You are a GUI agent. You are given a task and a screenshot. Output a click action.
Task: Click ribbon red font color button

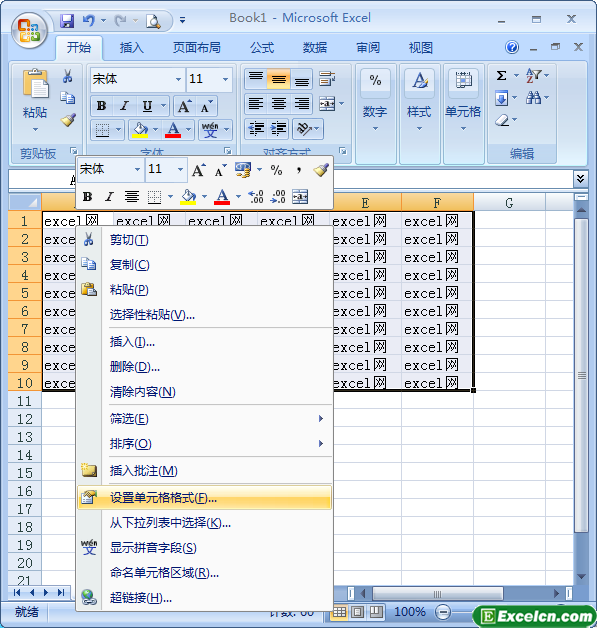coord(173,130)
